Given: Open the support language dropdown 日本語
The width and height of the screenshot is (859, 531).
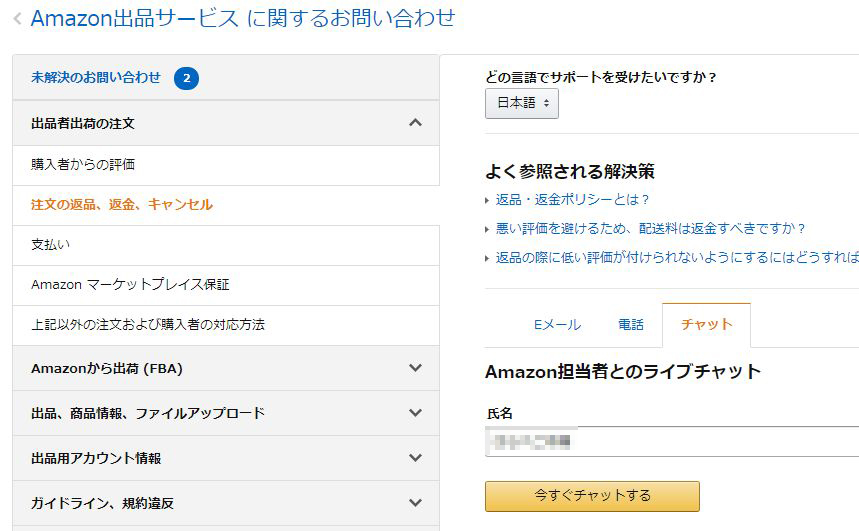Looking at the screenshot, I should 522,103.
